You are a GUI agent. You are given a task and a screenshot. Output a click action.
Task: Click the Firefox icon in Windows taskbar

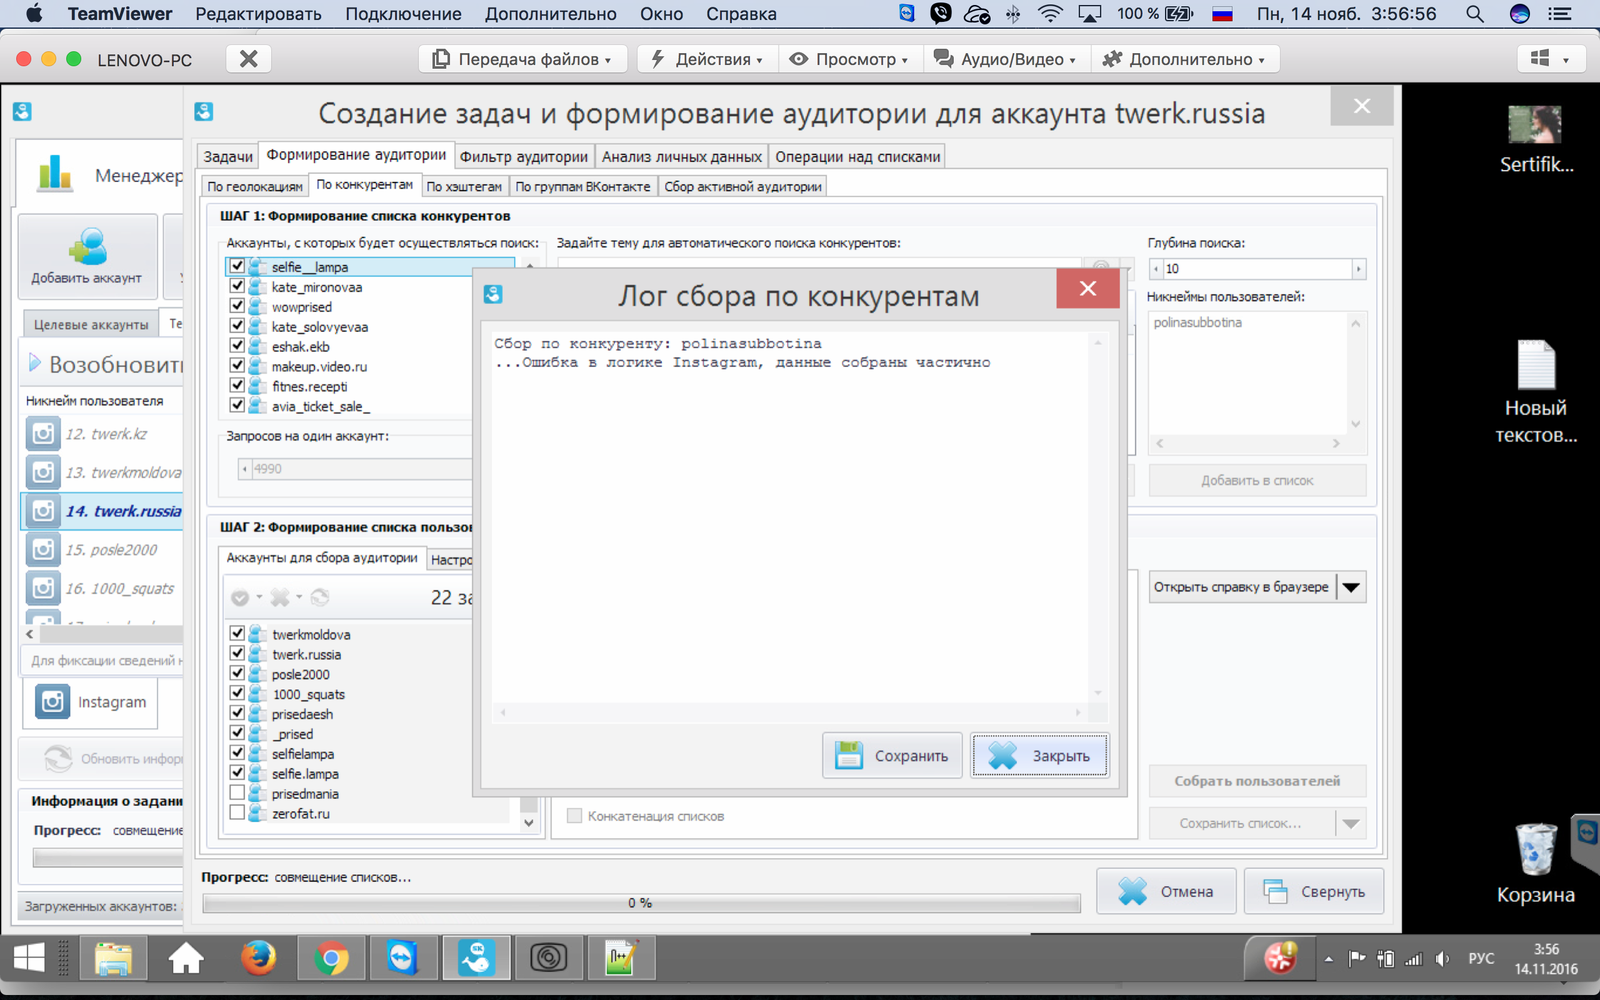click(x=258, y=958)
